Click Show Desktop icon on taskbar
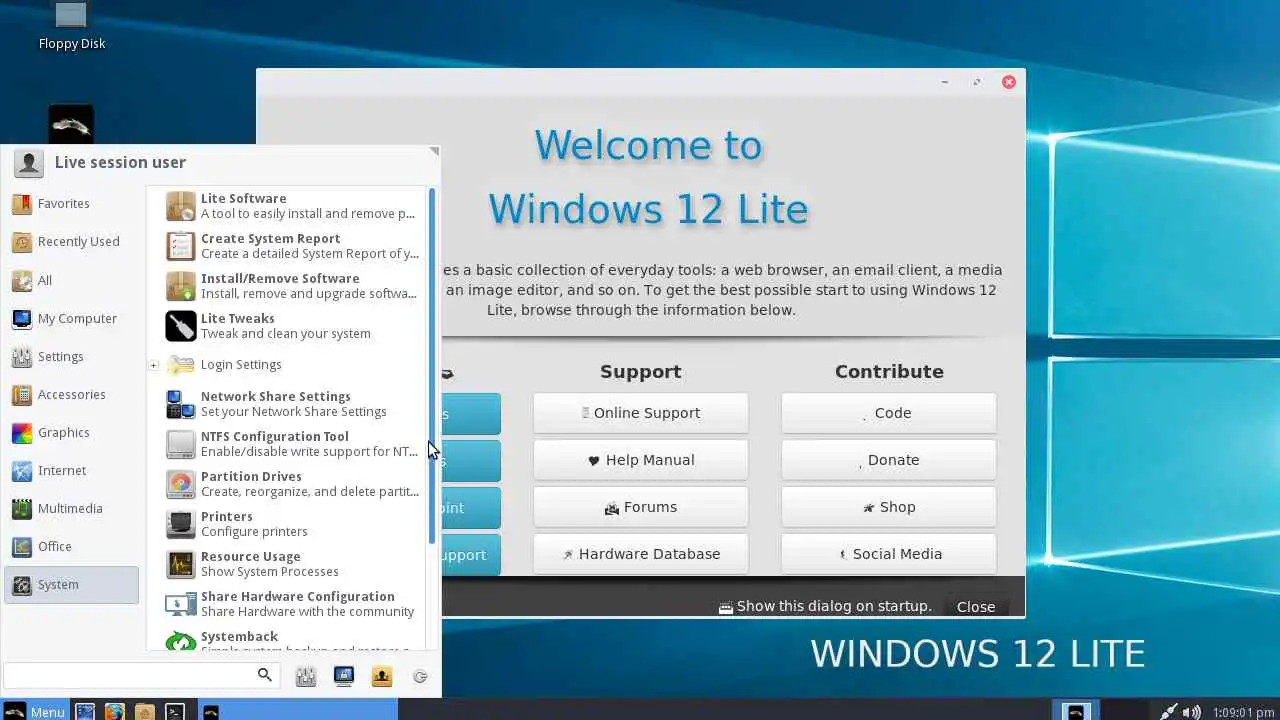The height and width of the screenshot is (720, 1280). pos(85,712)
